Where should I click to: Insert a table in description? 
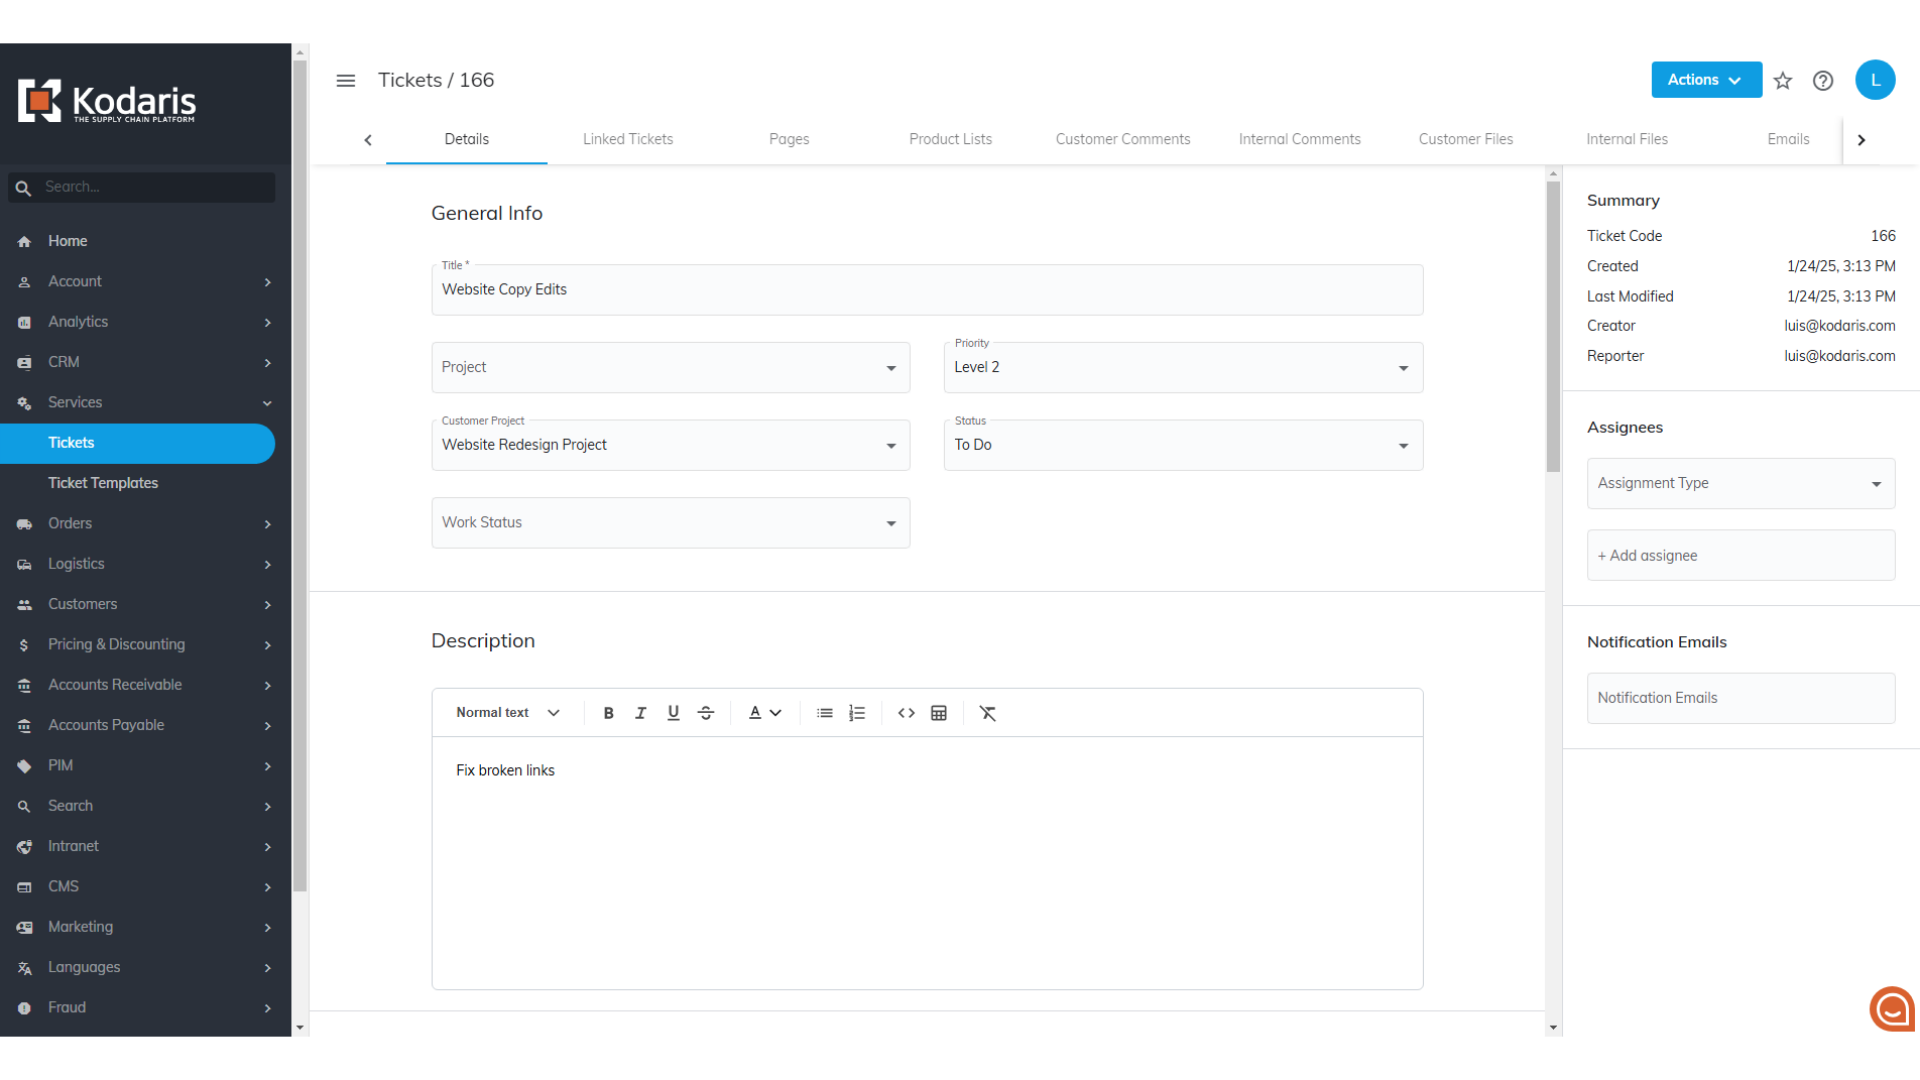939,713
